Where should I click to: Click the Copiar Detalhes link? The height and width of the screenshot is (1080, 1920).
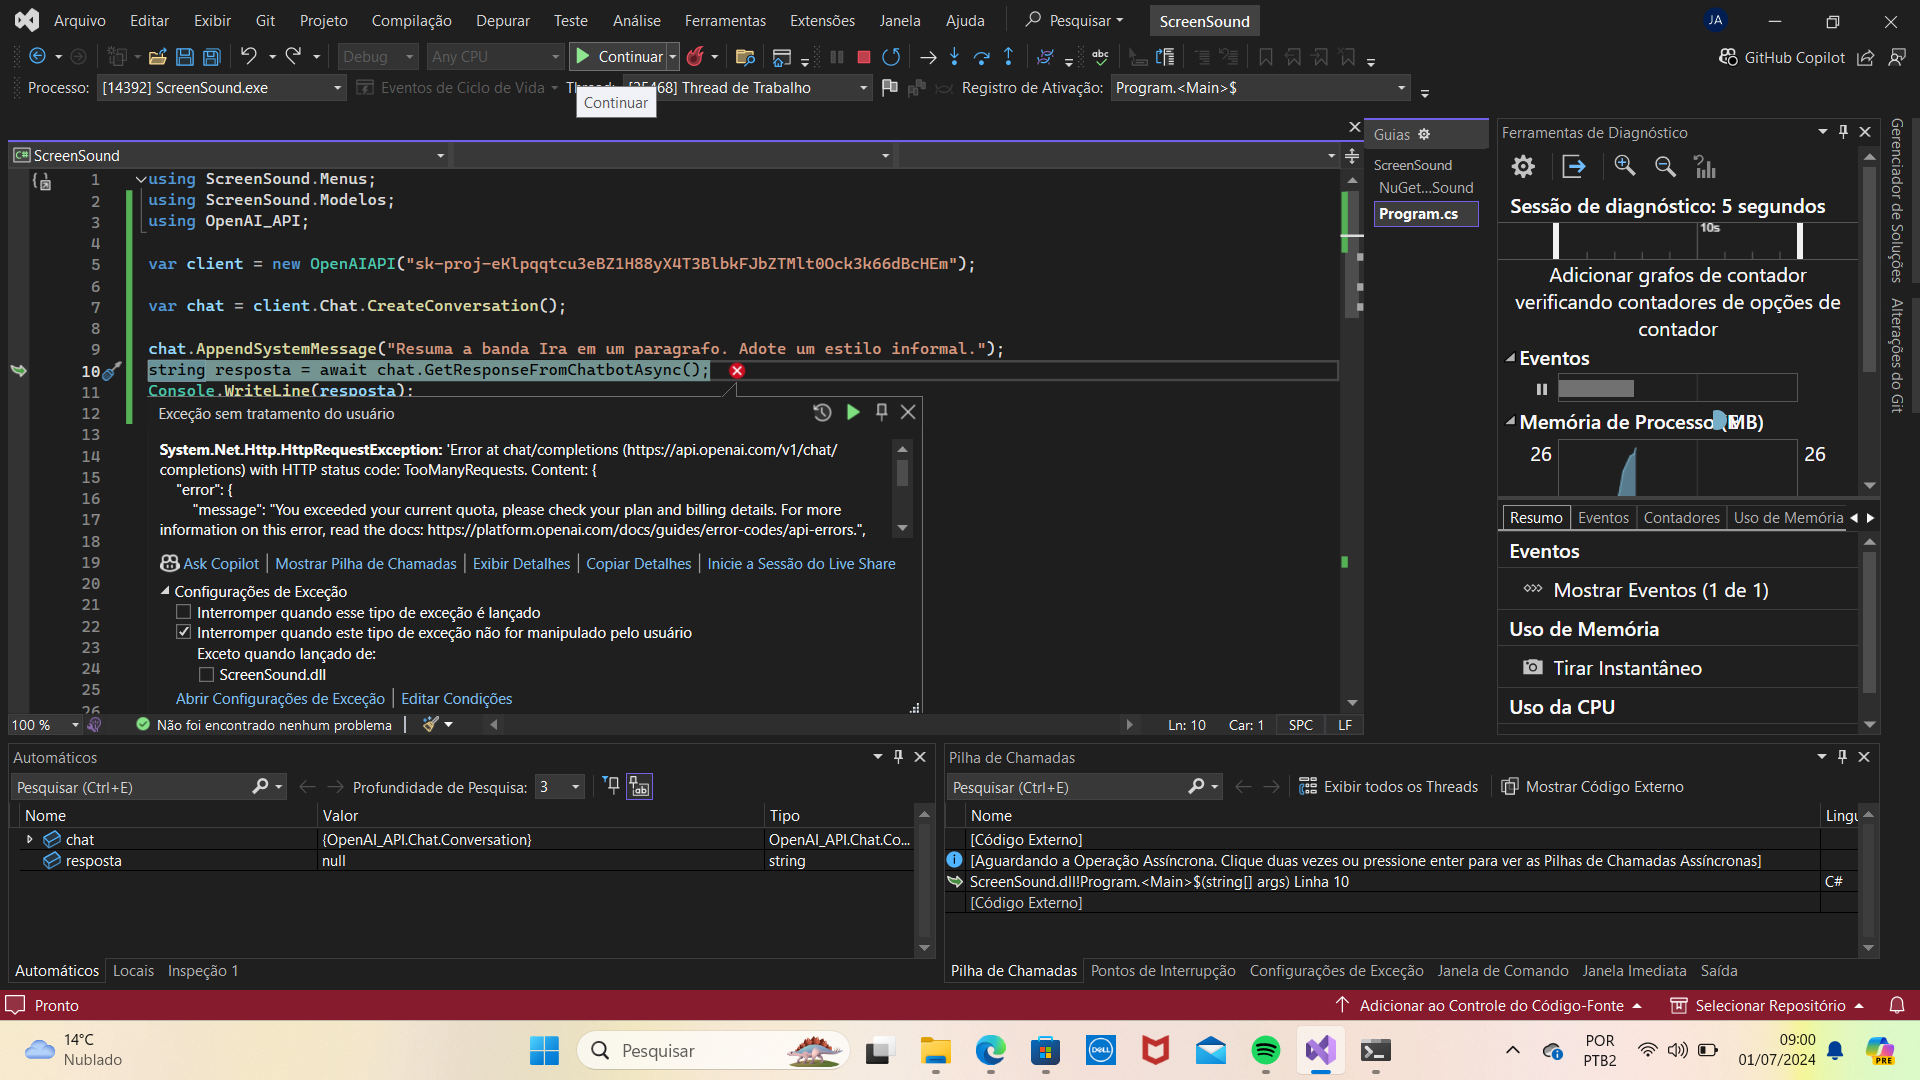(638, 563)
